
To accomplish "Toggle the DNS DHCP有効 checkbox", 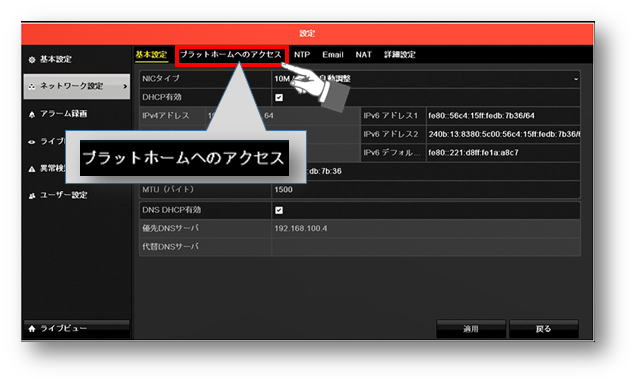I will [279, 210].
